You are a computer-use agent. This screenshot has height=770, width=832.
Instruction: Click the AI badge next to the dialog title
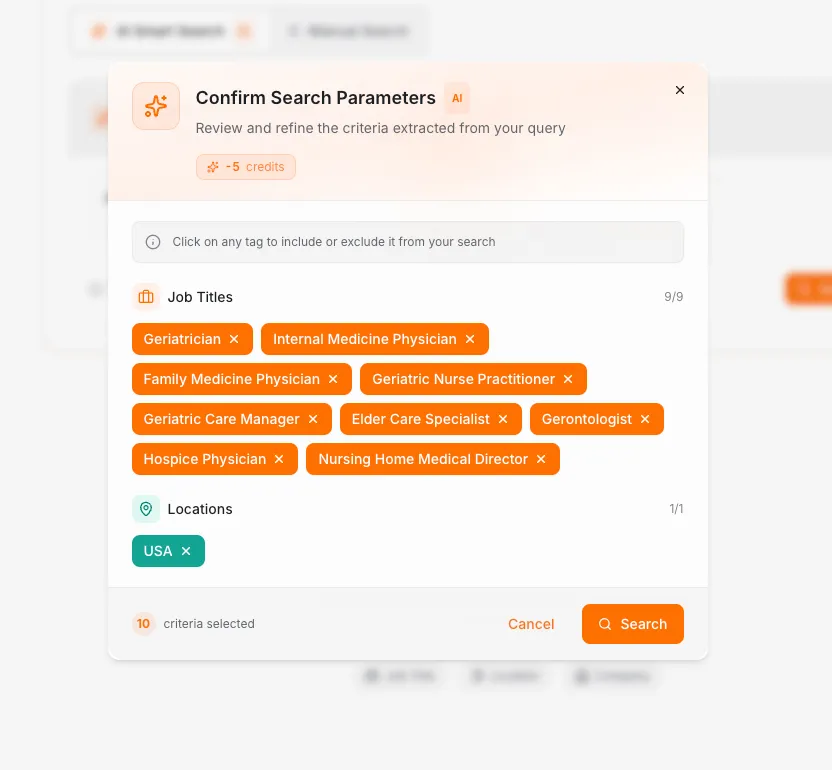pos(457,98)
